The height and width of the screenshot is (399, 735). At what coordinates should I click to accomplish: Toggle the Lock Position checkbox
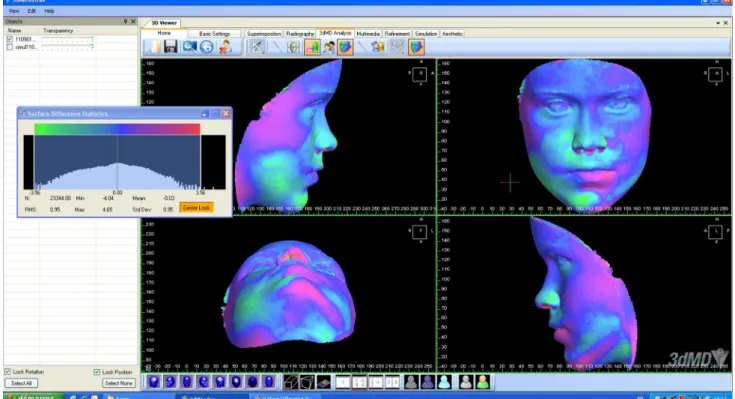tap(97, 372)
